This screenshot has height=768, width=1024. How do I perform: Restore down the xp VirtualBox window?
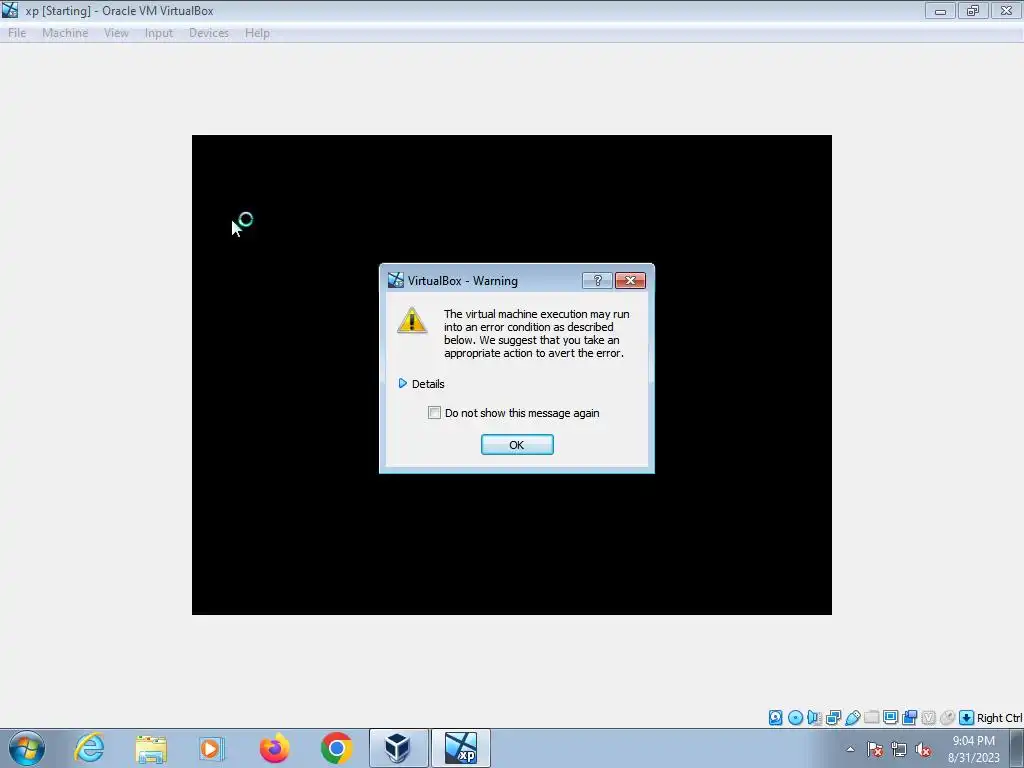pyautogui.click(x=973, y=10)
